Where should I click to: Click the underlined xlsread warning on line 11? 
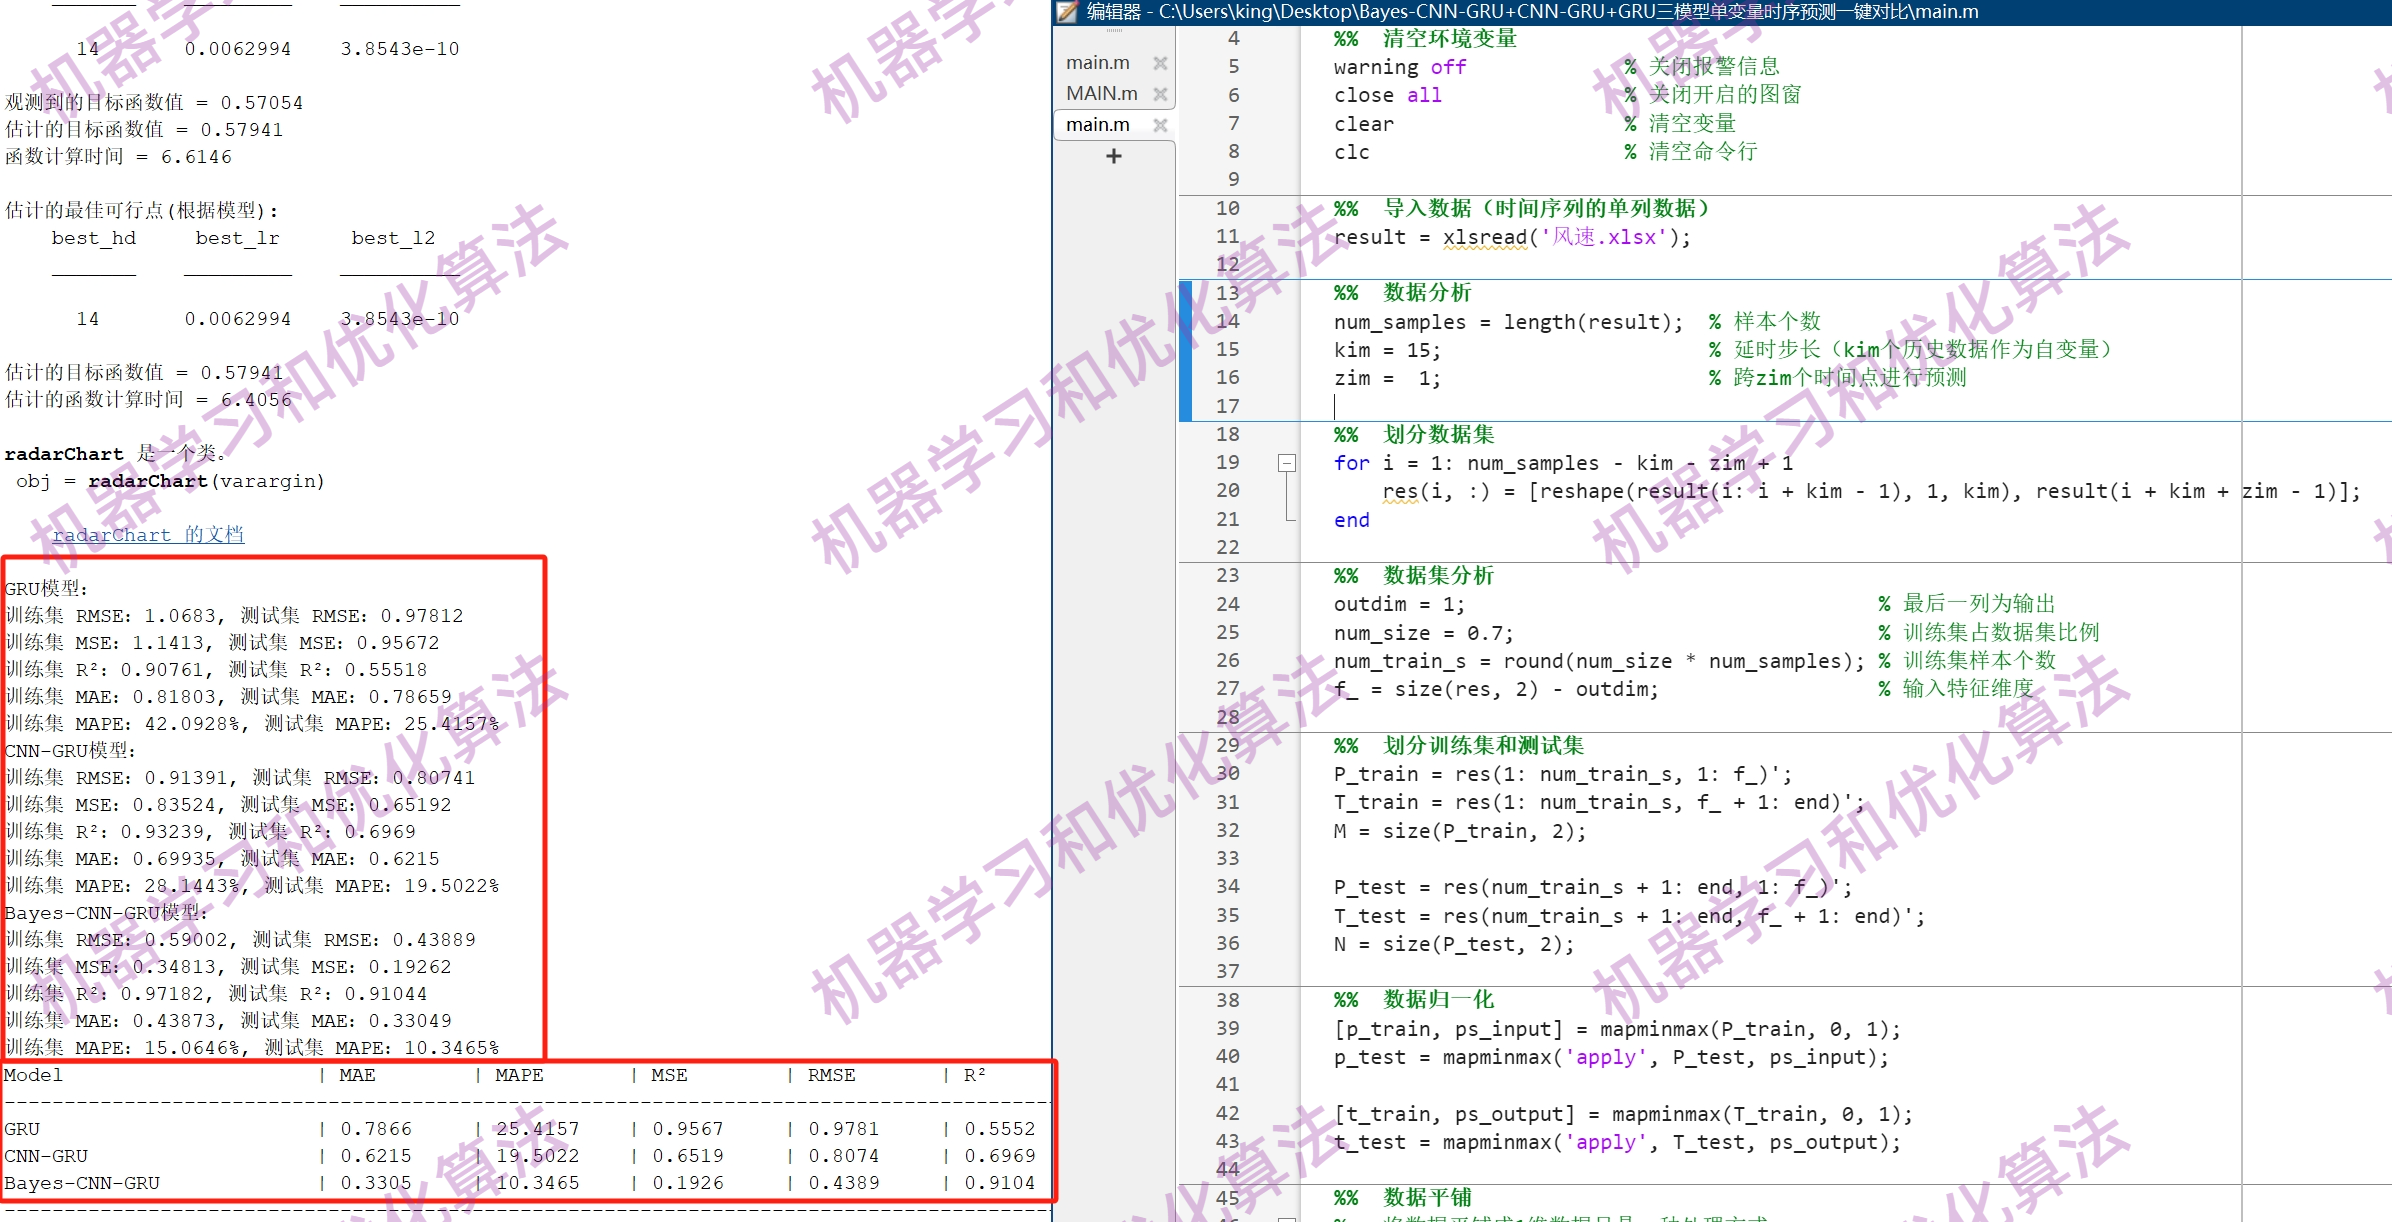tap(1484, 237)
